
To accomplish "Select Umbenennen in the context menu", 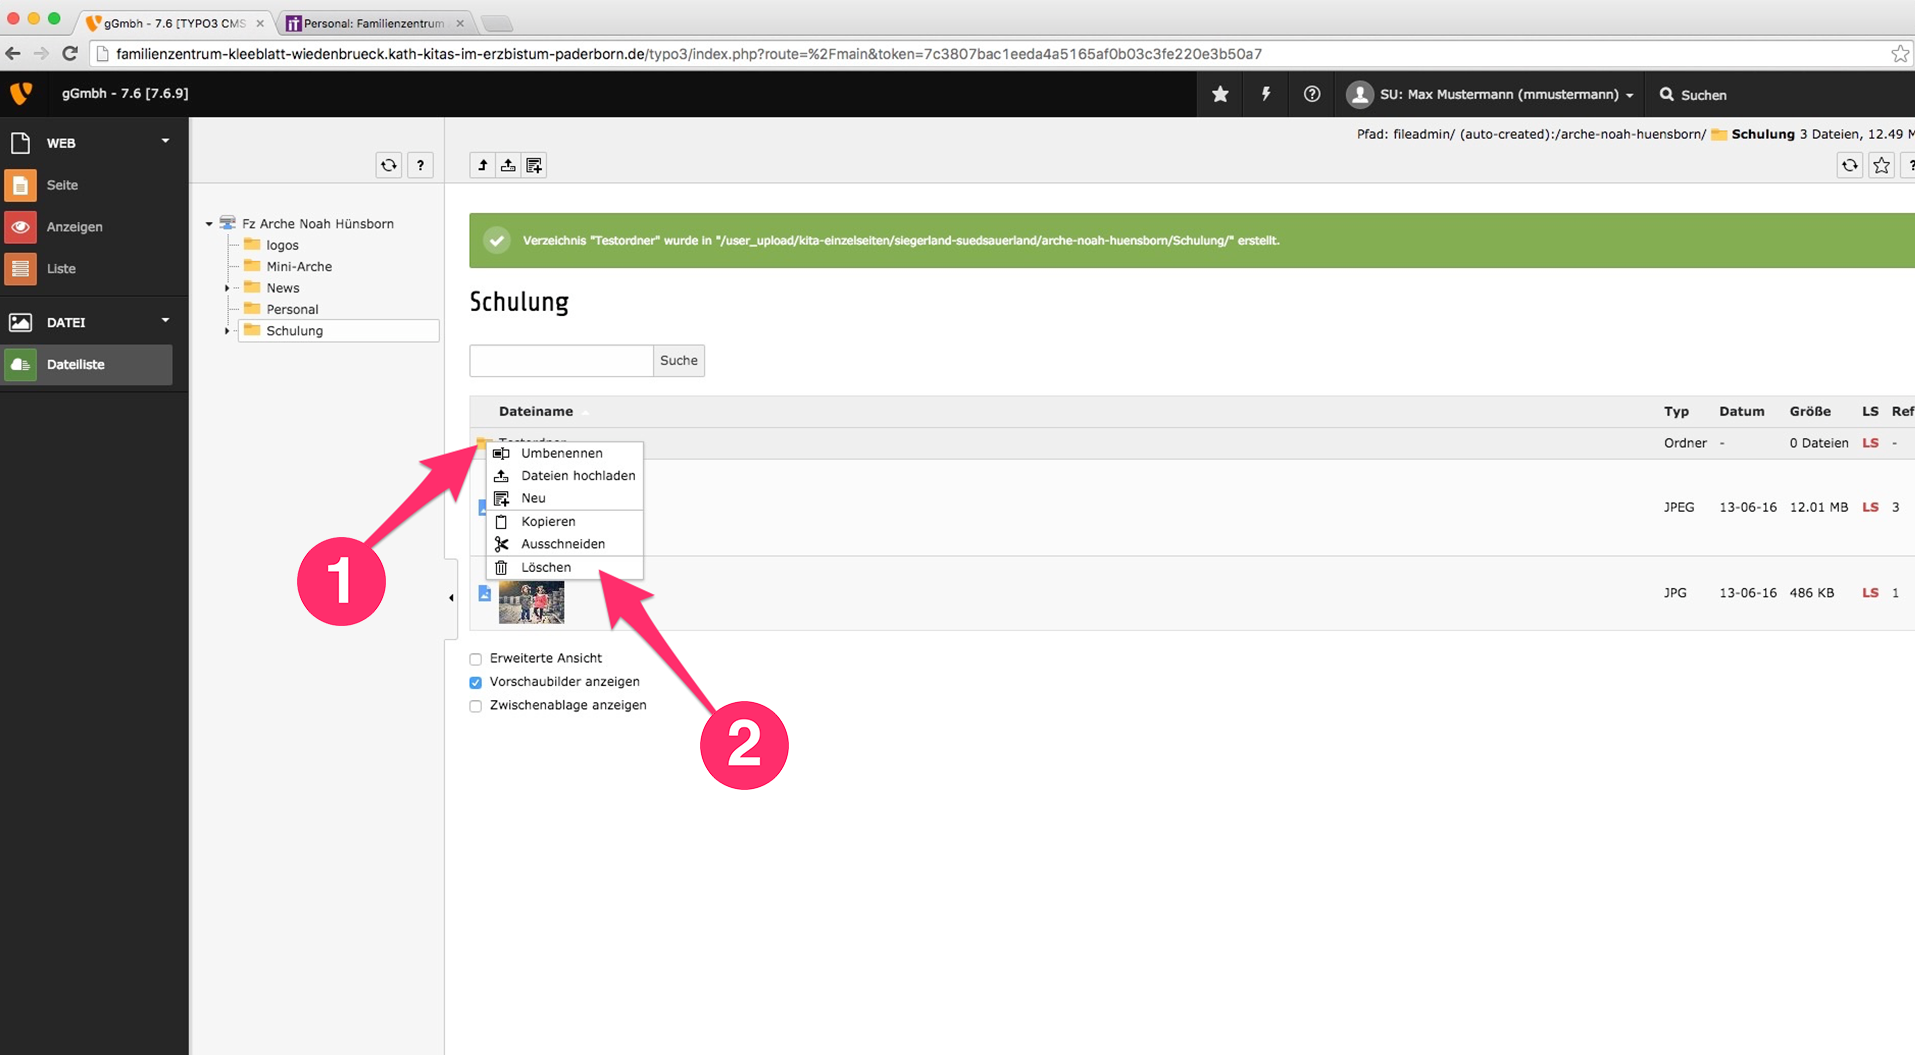I will (561, 453).
